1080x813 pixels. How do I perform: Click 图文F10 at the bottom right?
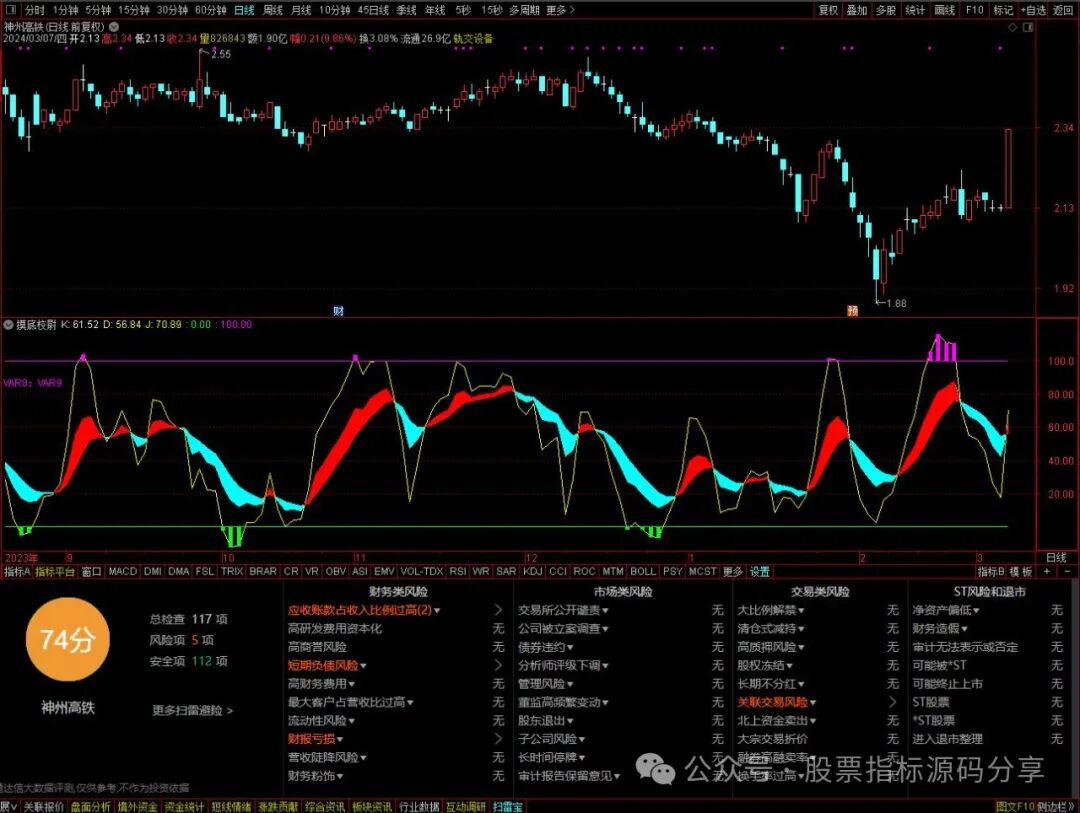click(x=1015, y=806)
